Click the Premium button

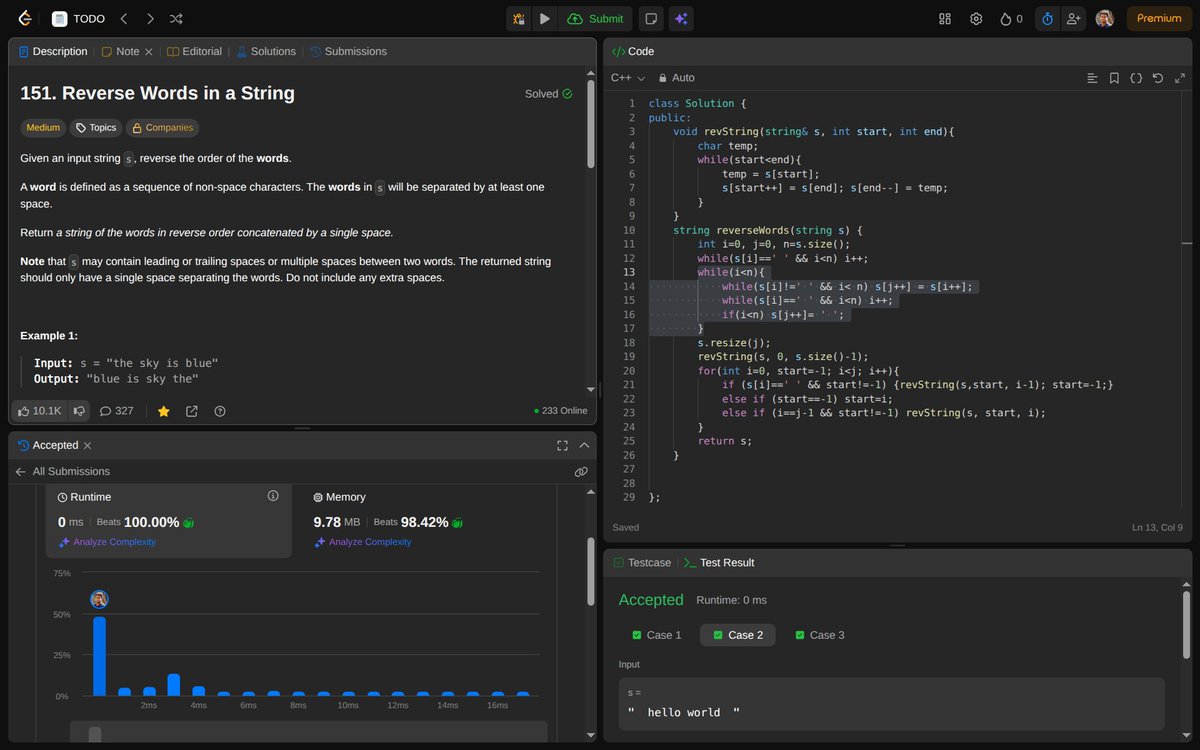pyautogui.click(x=1159, y=18)
